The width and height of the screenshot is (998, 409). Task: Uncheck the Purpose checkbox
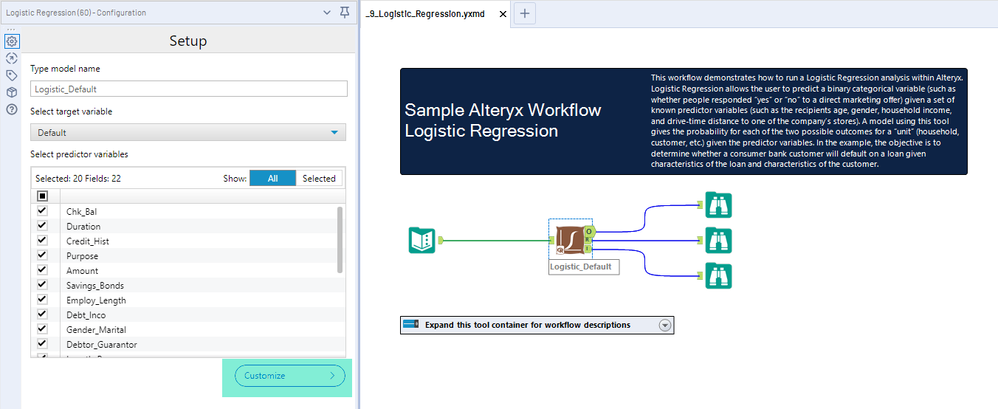click(x=43, y=255)
